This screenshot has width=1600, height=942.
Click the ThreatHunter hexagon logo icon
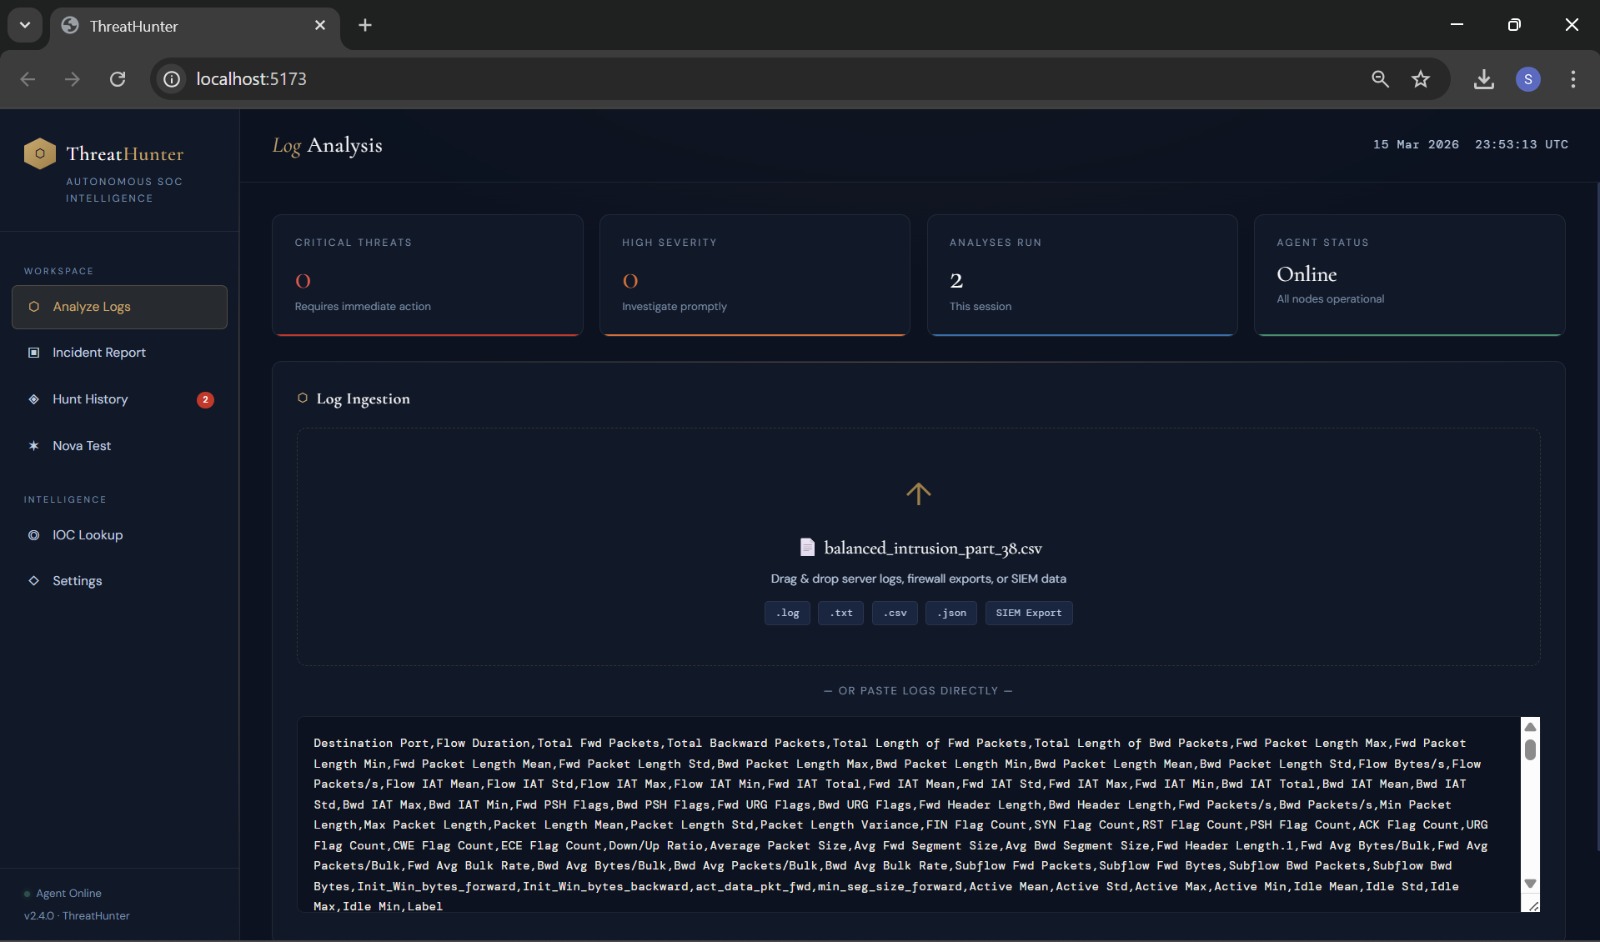point(39,153)
